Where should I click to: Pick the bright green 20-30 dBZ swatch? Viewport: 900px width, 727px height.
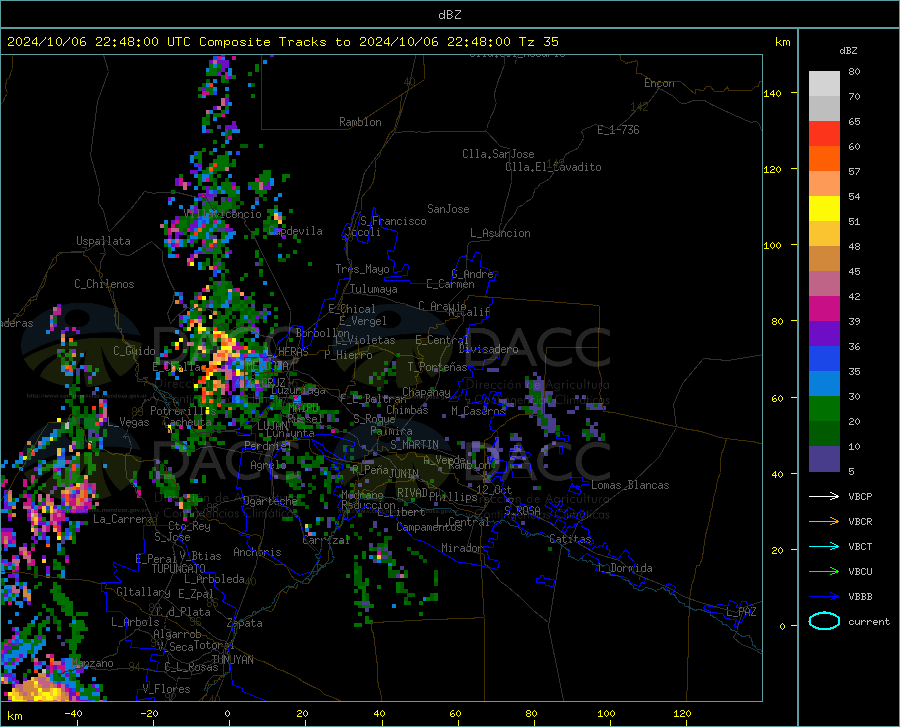[x=824, y=409]
